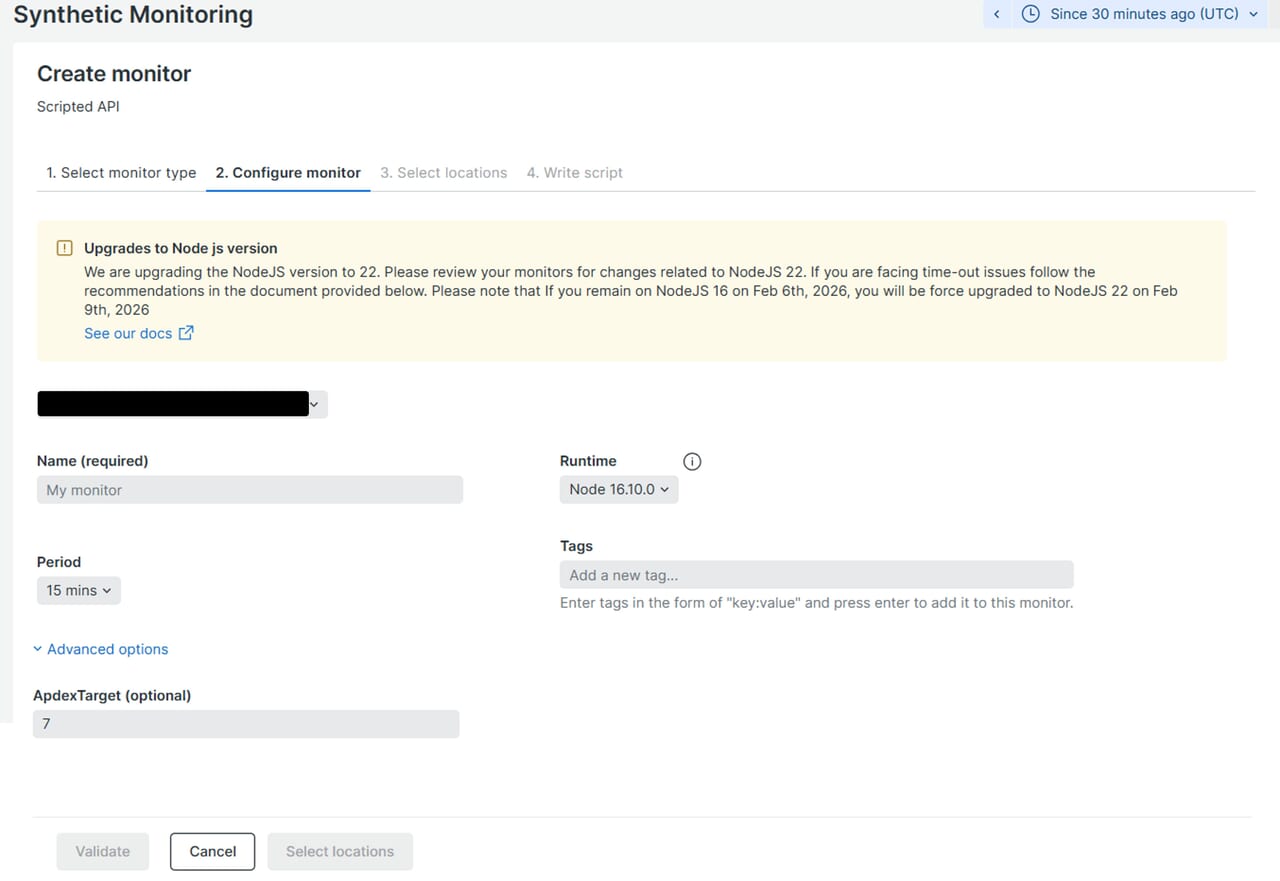Focus the Name field showing 'My monitor'

[249, 490]
